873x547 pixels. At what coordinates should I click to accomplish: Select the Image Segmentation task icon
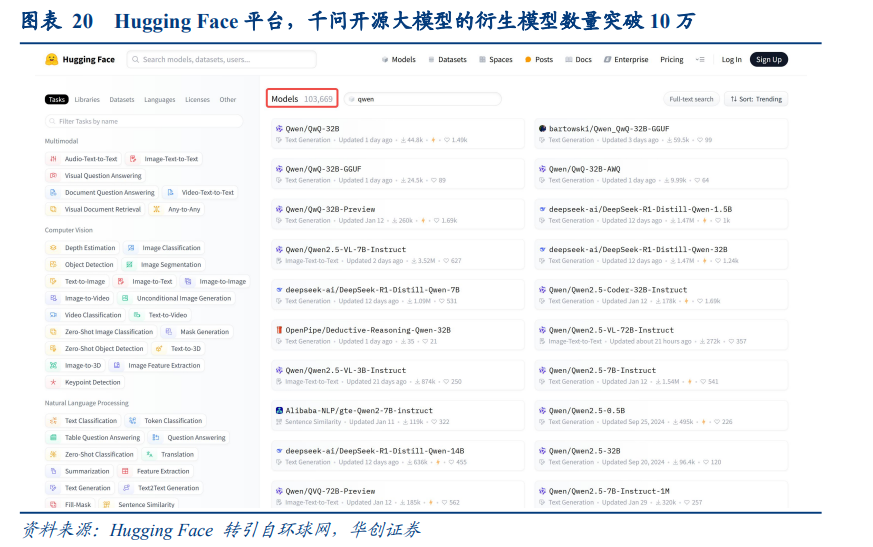pos(129,265)
